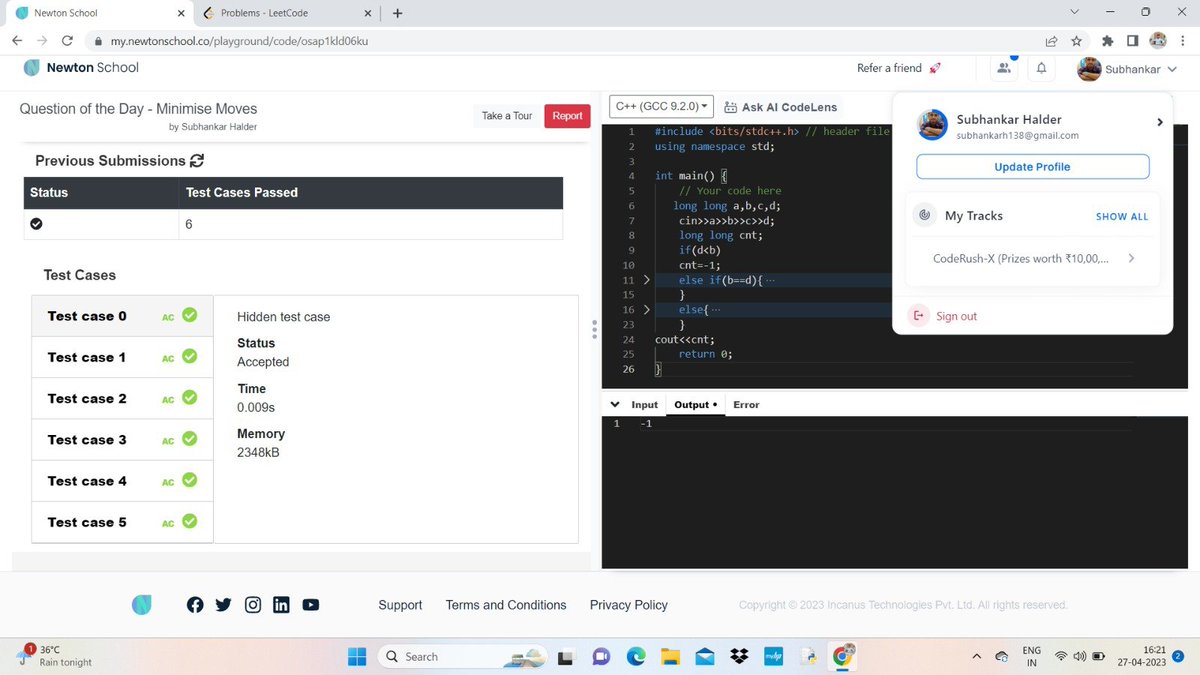
Task: Reload the browser page
Action: [68, 41]
